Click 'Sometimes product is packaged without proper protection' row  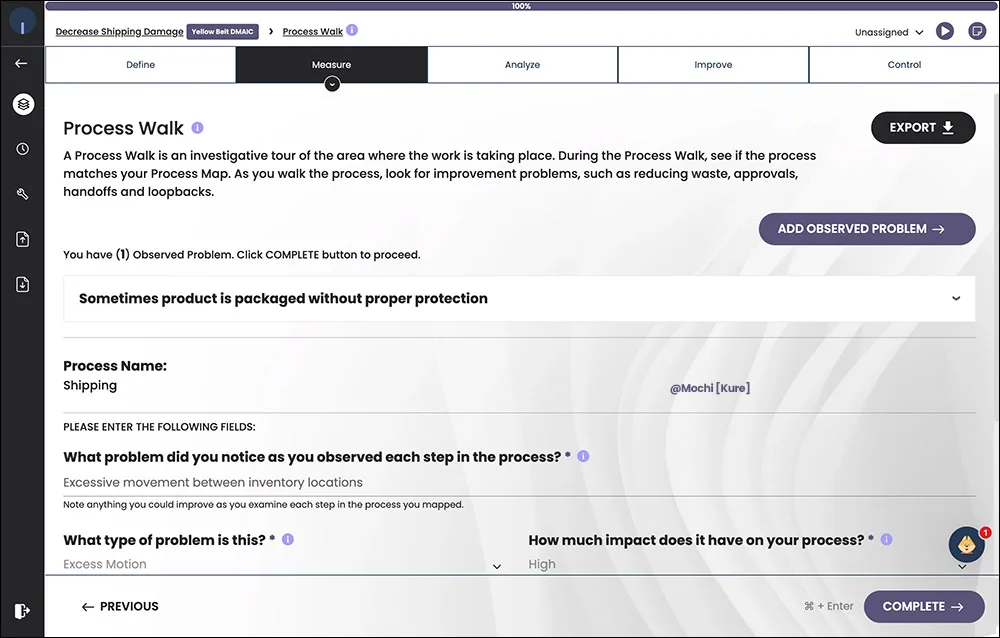point(519,299)
